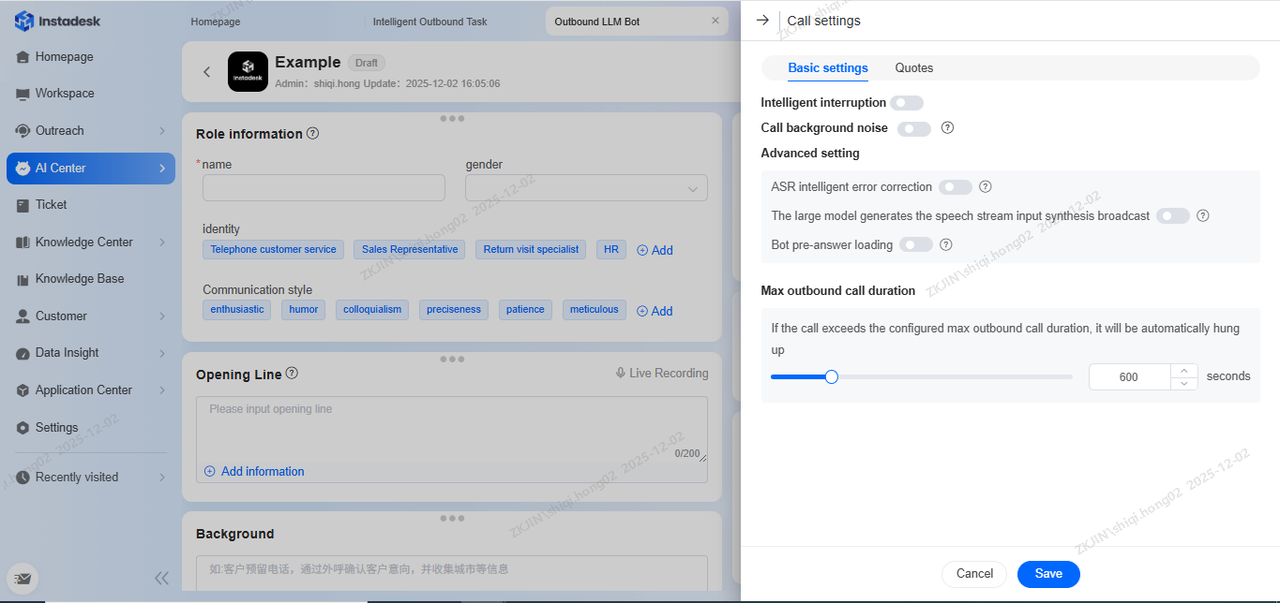Collapse the Call settings panel arrow

point(763,20)
